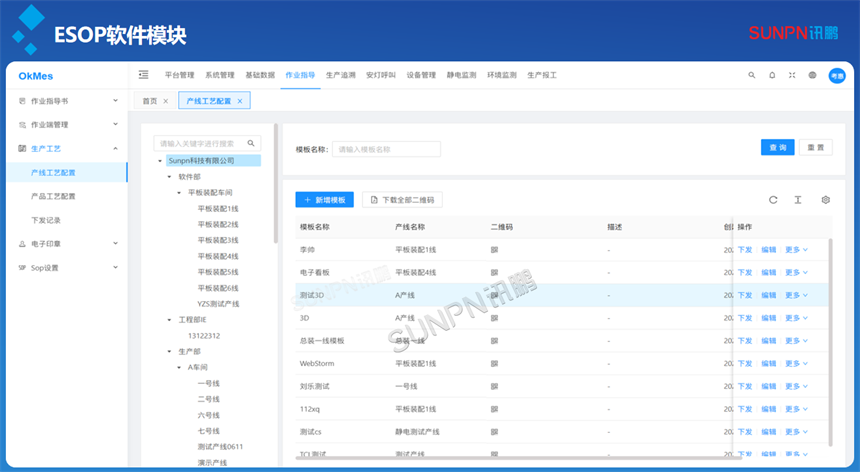Collapse the 软件部 tree node arrow
The height and width of the screenshot is (472, 860).
tap(169, 177)
